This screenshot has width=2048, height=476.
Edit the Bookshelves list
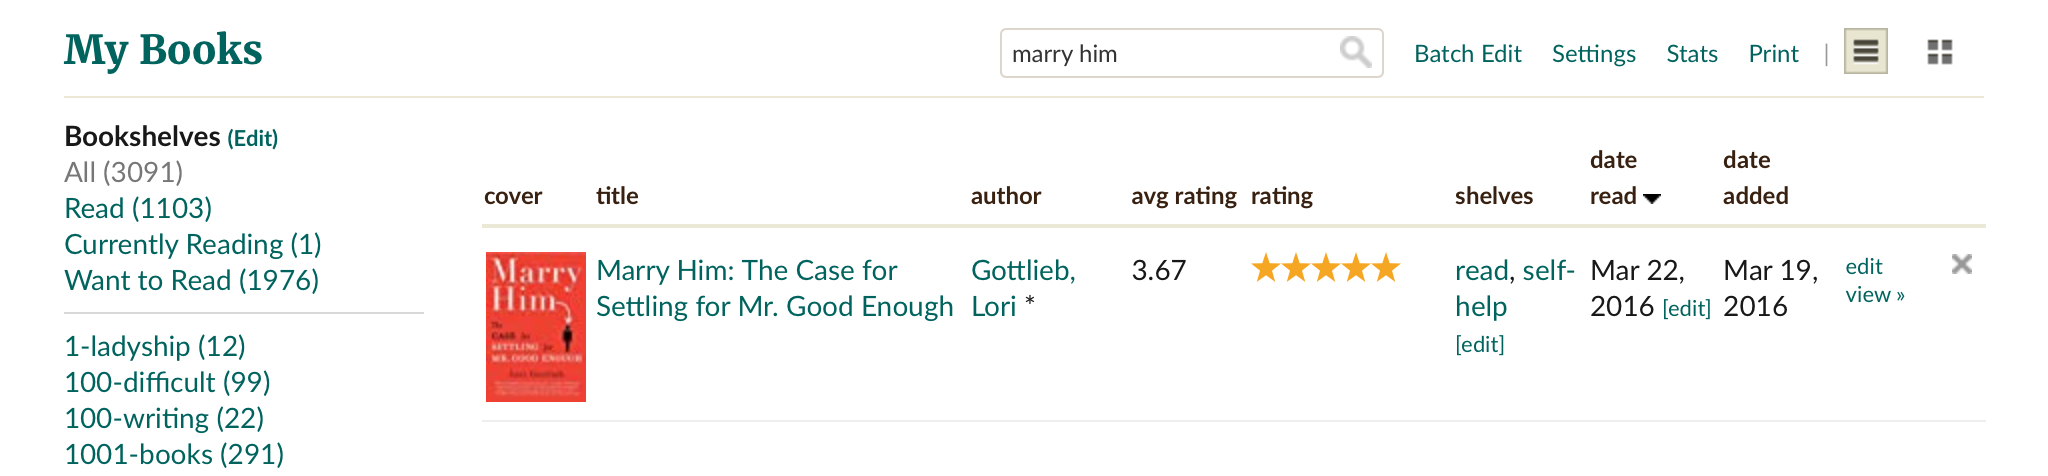coord(252,138)
